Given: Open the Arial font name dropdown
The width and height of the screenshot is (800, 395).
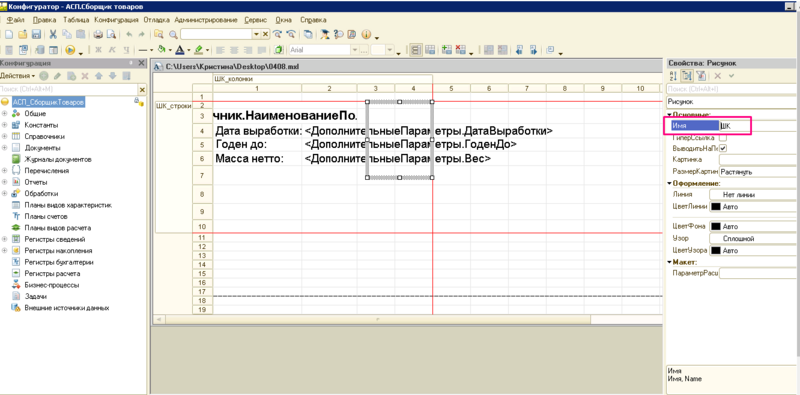Looking at the screenshot, I should (x=355, y=50).
